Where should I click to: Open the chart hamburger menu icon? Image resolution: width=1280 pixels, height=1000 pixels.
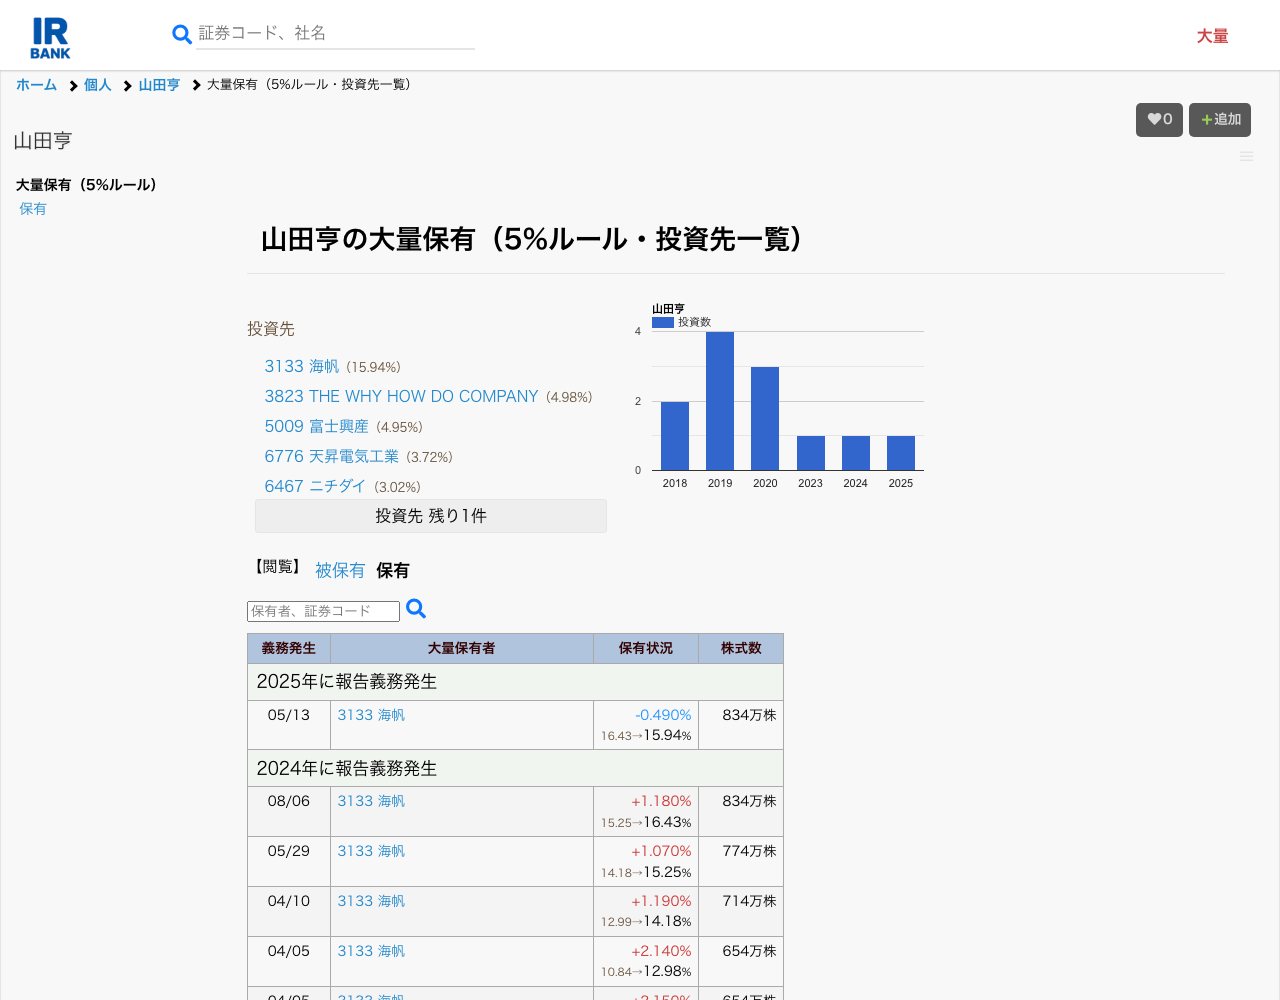[x=1246, y=156]
